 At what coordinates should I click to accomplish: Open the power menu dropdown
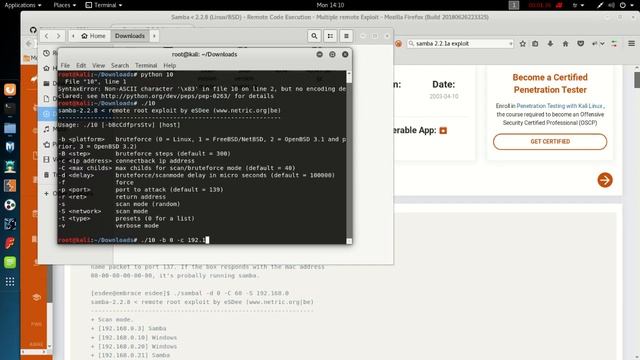pos(626,5)
